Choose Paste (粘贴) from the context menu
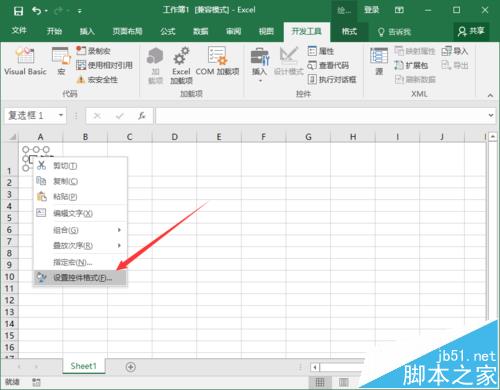 tap(80, 196)
